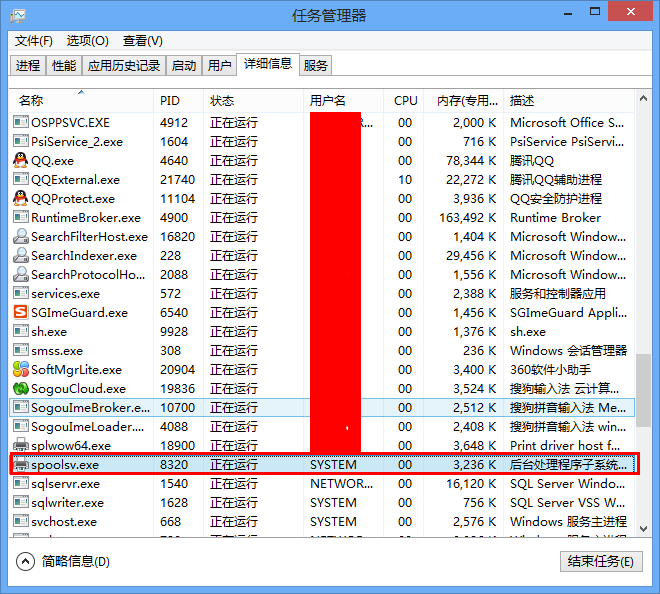Click the RuntimeBroker.exe process icon
The image size is (660, 594).
(20, 218)
